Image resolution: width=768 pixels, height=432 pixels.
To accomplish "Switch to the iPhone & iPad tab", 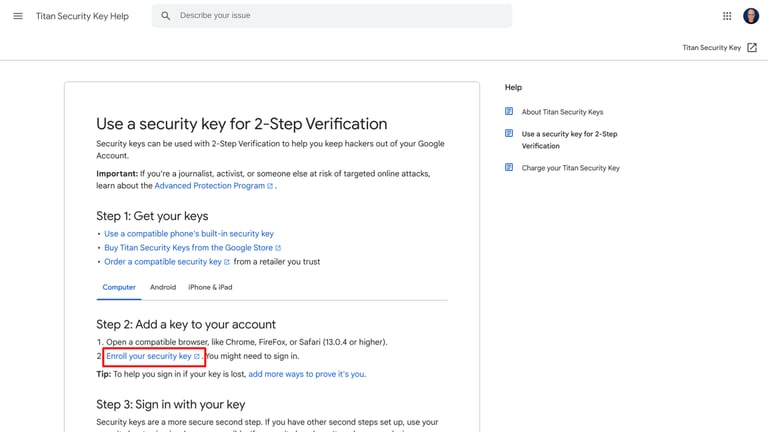I will 210,287.
